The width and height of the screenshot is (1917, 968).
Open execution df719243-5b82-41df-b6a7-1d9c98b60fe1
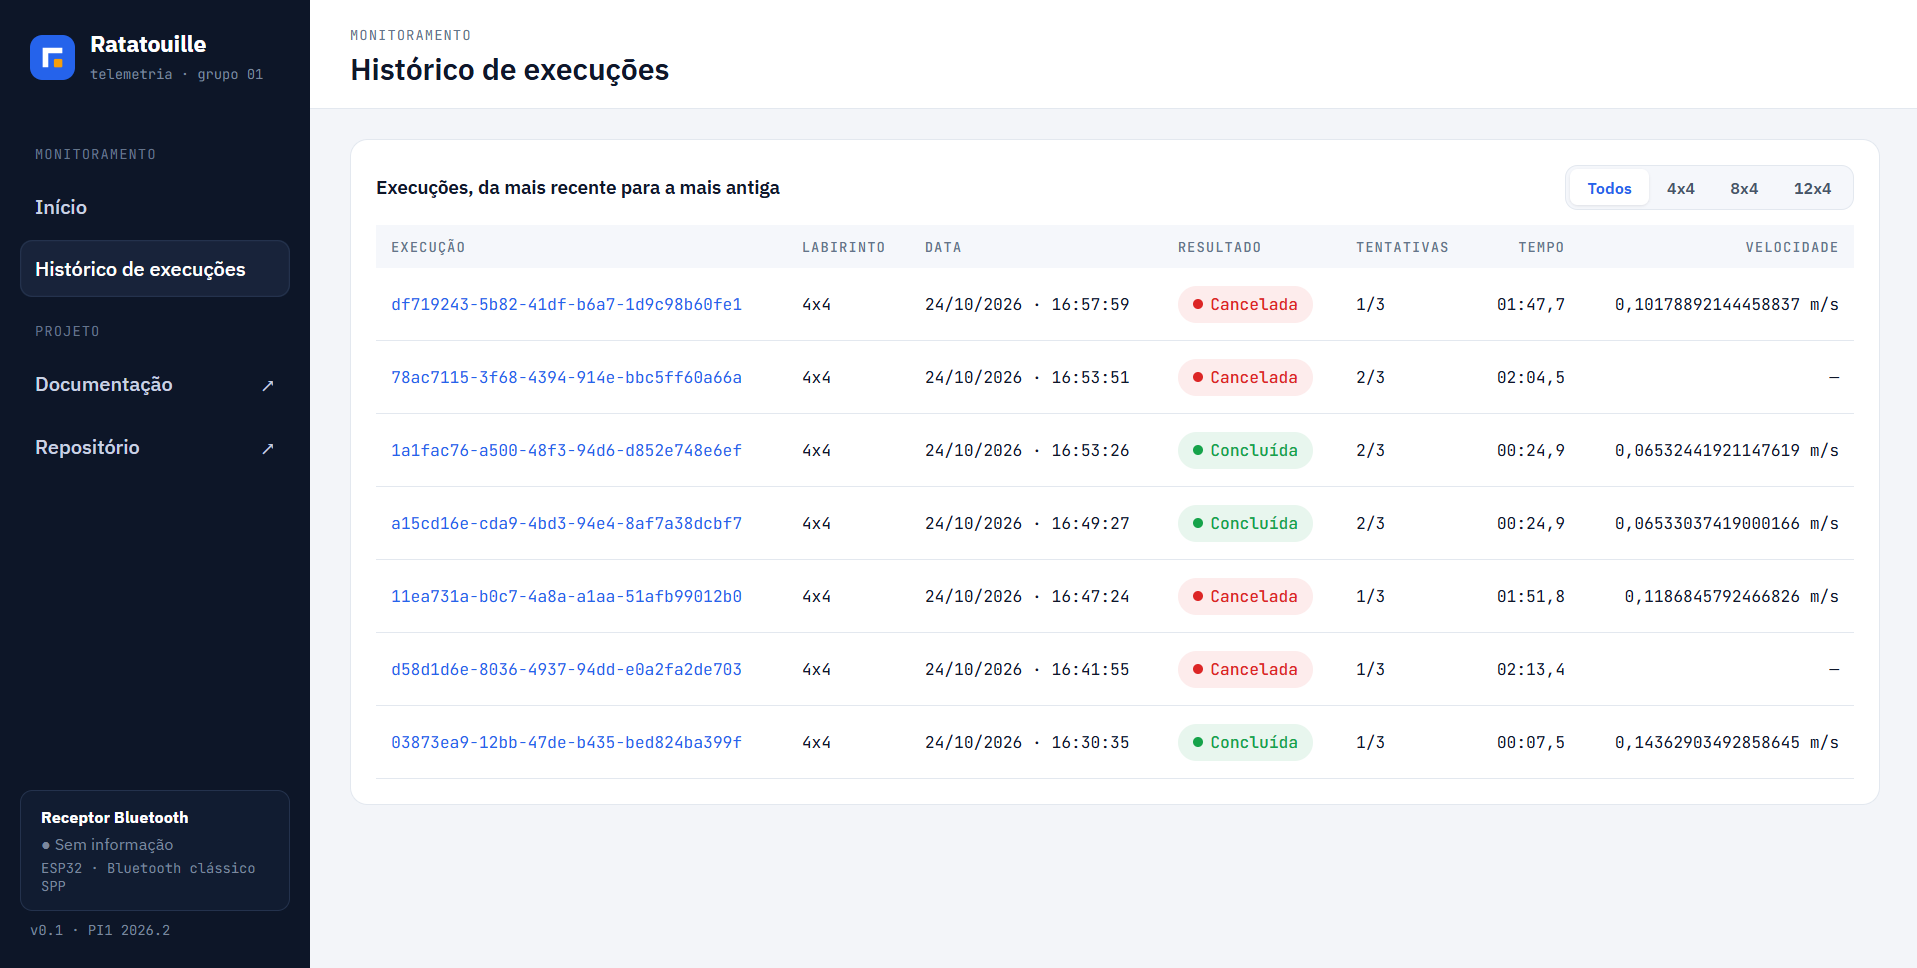click(x=566, y=304)
